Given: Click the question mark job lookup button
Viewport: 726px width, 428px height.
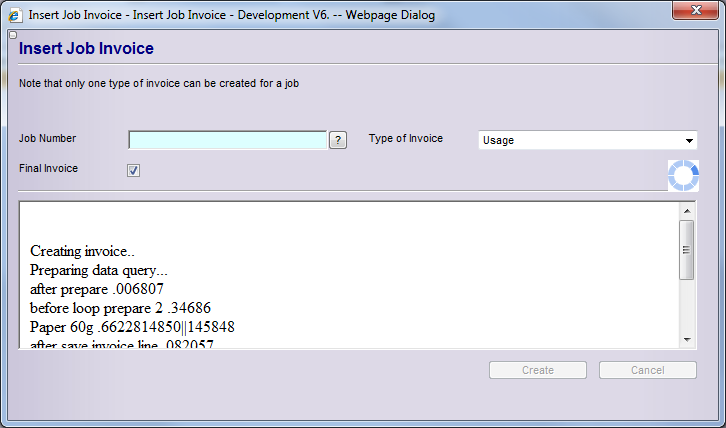Looking at the screenshot, I should pos(338,140).
